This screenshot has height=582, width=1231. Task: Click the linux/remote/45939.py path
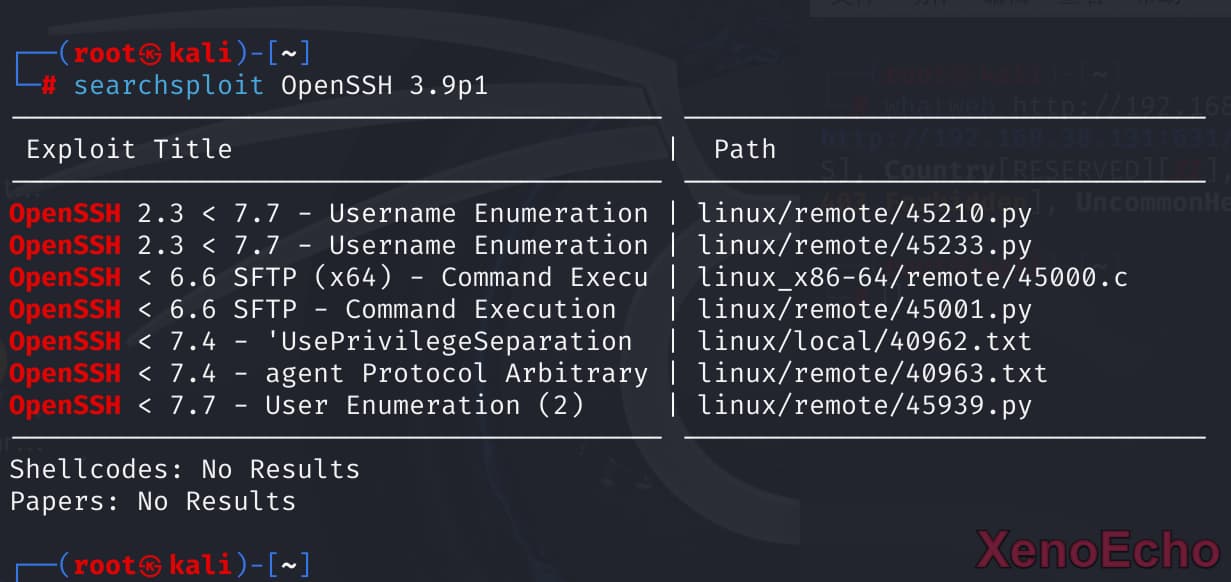pos(864,405)
